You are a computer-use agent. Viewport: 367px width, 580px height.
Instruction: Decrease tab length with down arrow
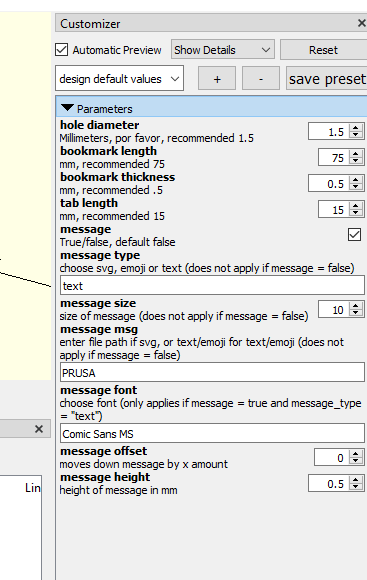(x=356, y=213)
